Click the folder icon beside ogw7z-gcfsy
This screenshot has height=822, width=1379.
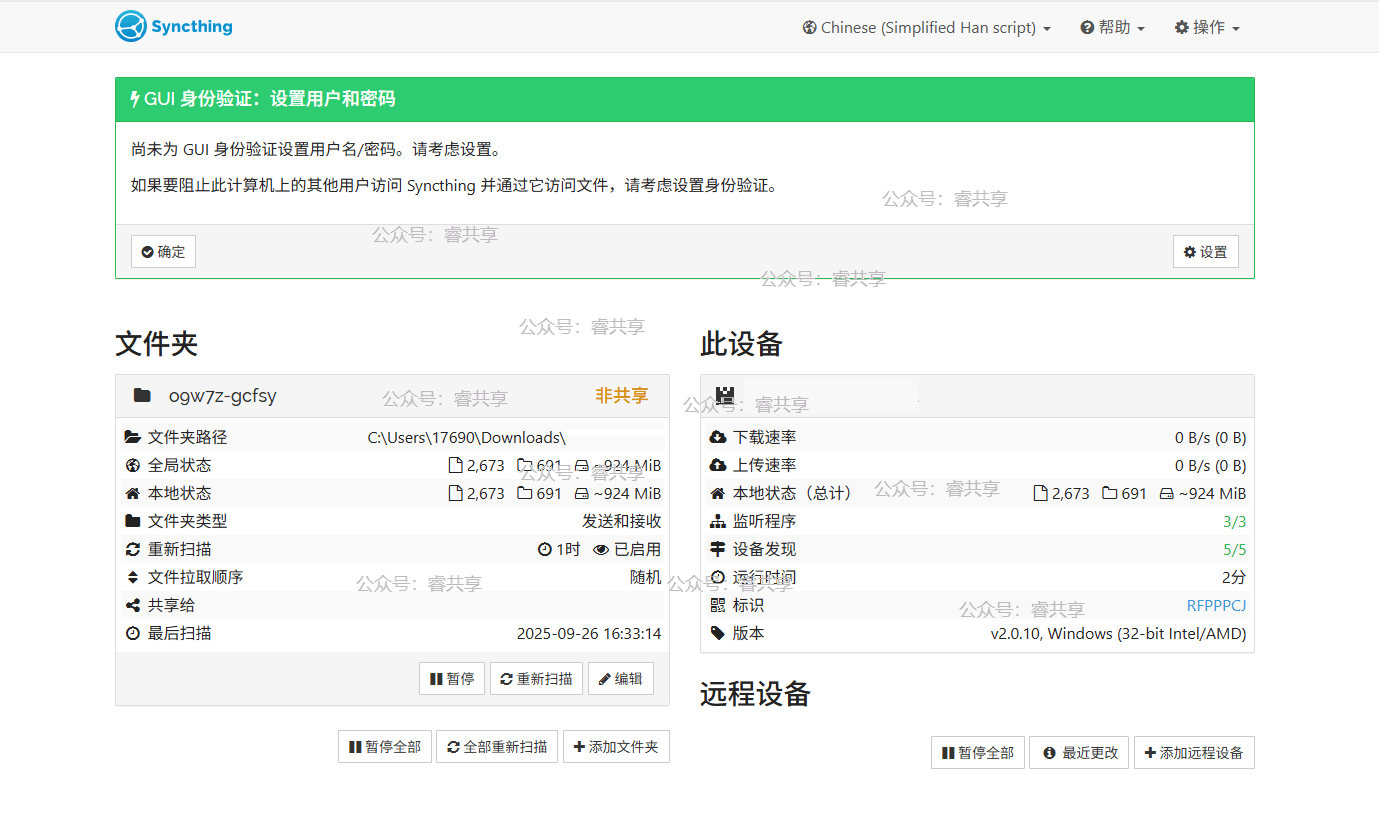click(142, 396)
